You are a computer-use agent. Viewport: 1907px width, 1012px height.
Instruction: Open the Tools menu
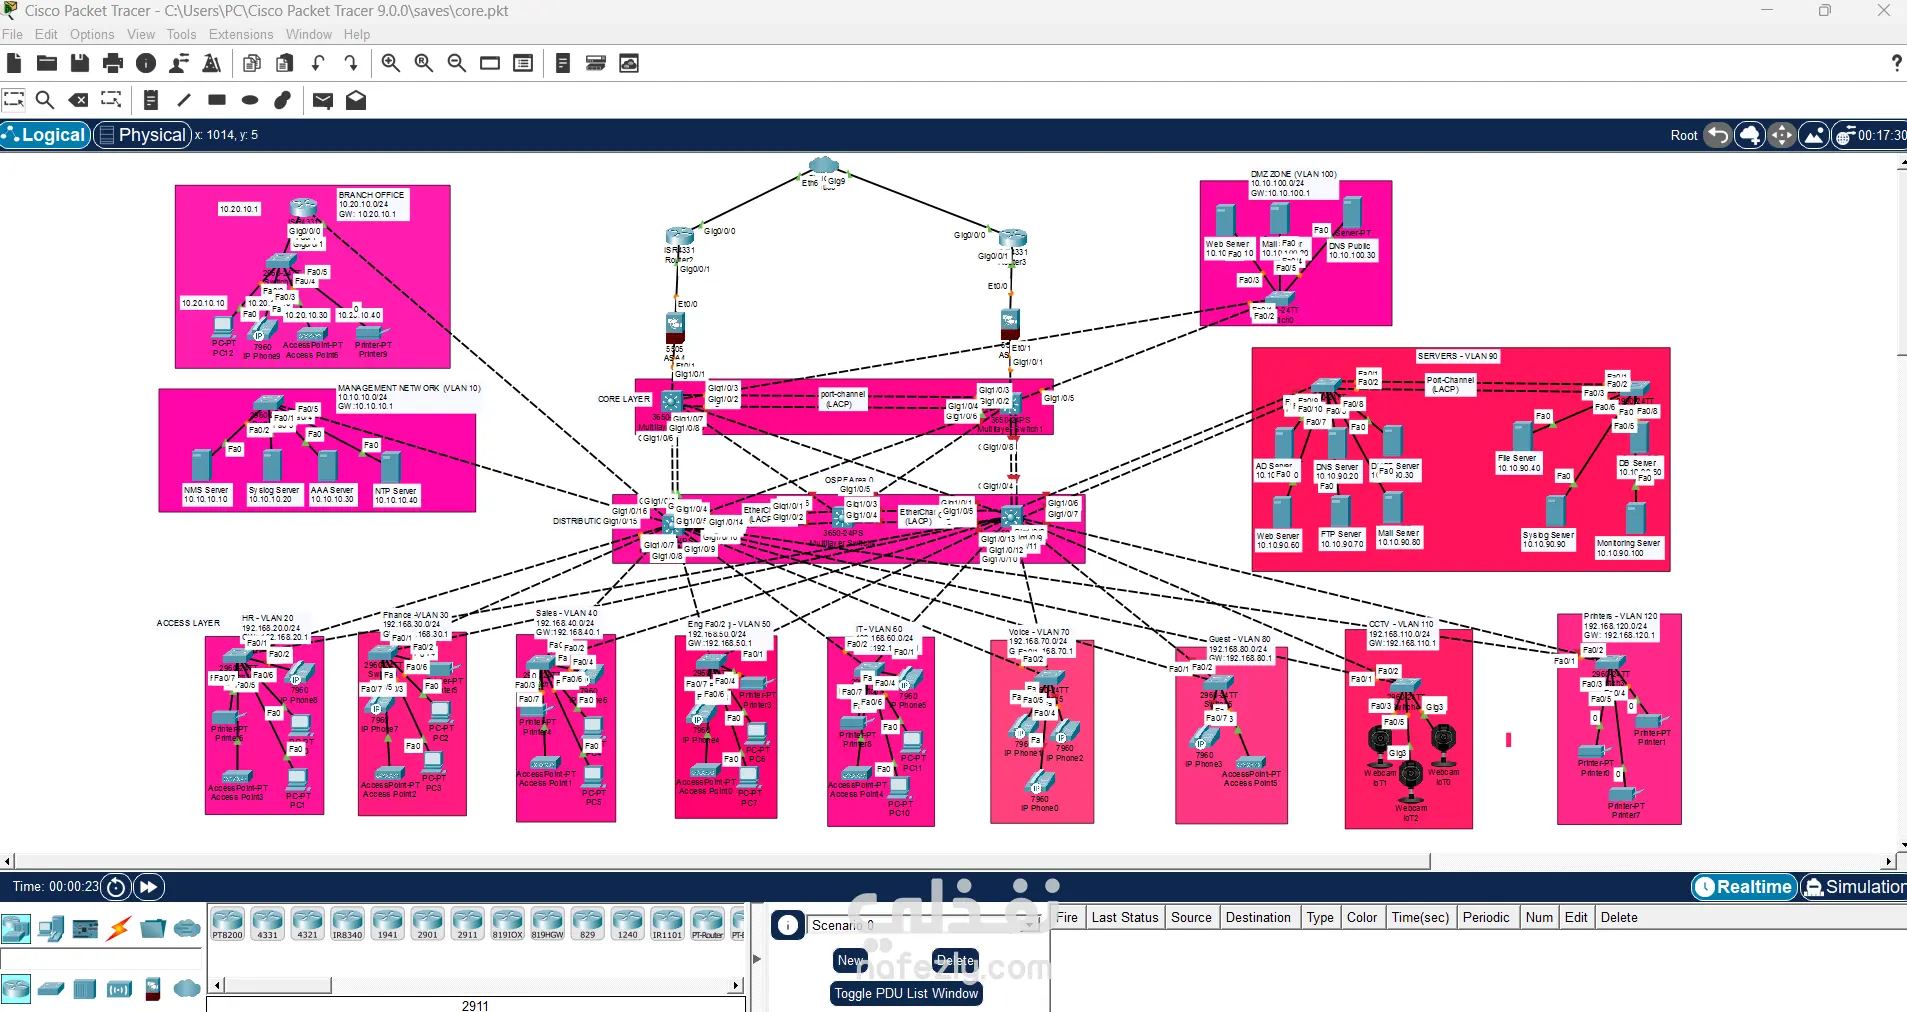click(x=181, y=34)
